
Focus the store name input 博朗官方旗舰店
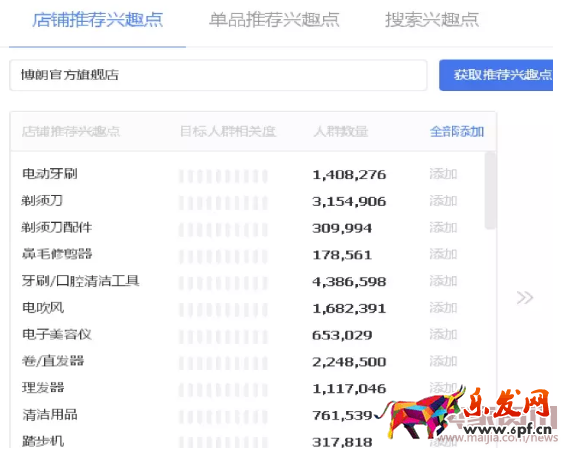tap(218, 75)
